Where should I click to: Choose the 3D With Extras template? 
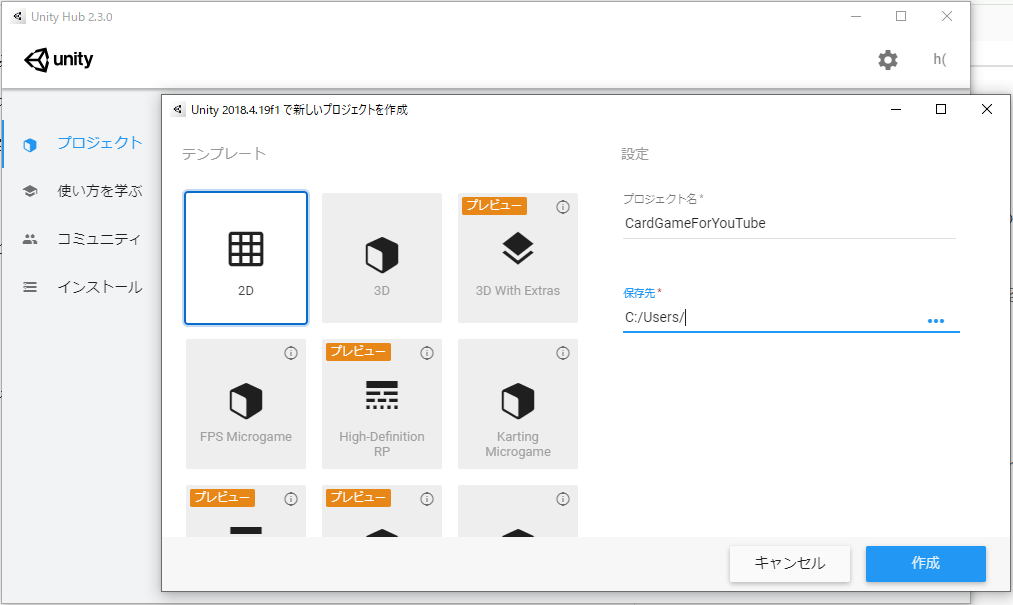click(x=517, y=258)
